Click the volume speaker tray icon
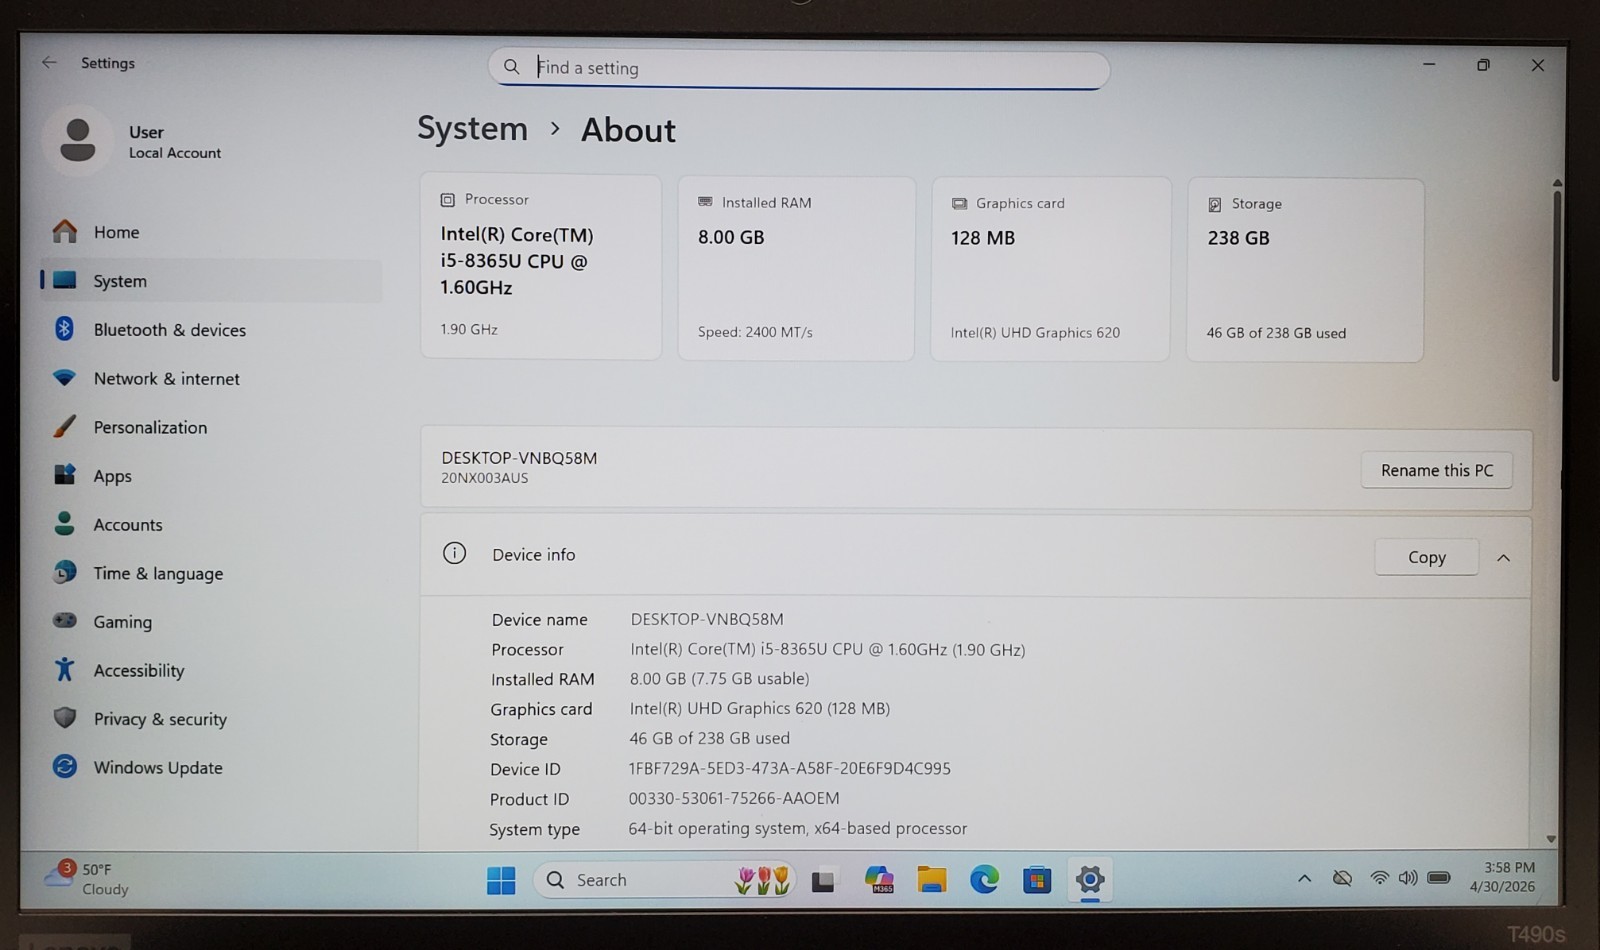1600x950 pixels. point(1408,878)
